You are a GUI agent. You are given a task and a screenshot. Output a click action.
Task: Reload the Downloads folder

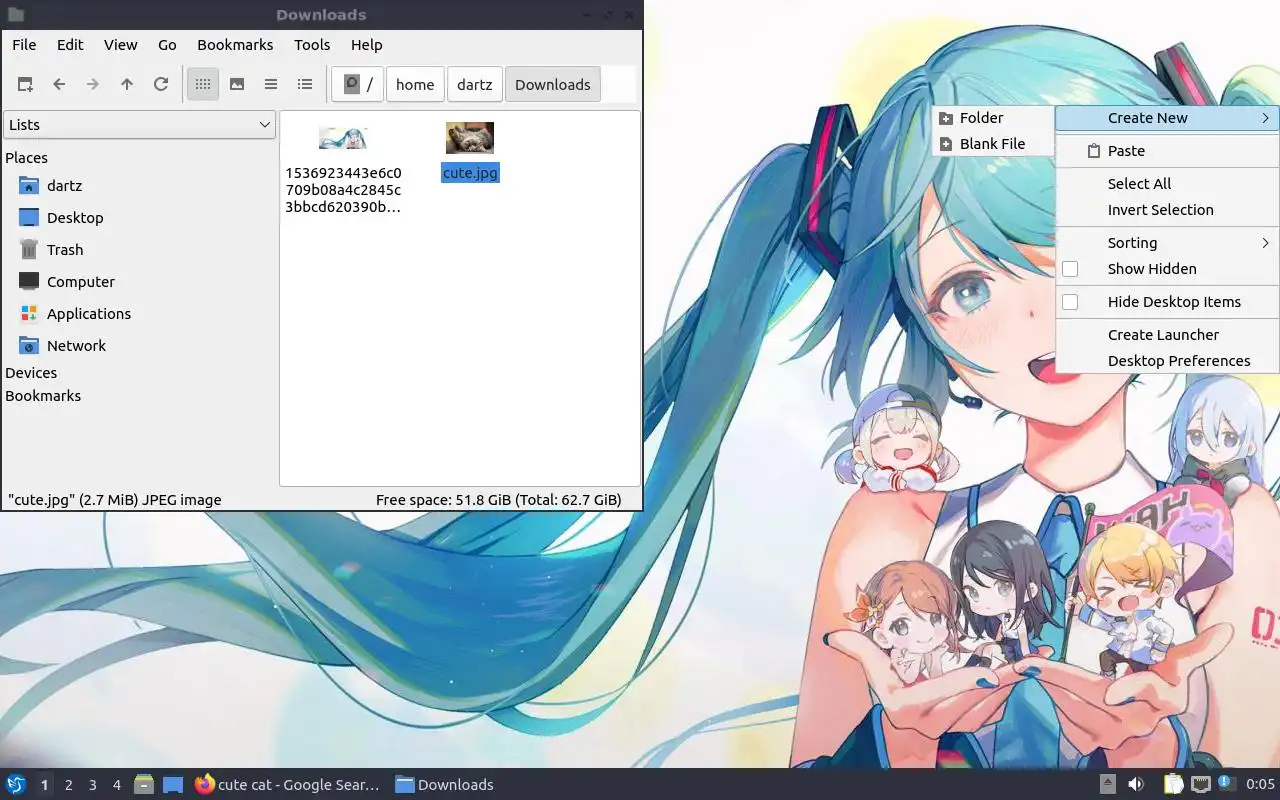(x=161, y=85)
